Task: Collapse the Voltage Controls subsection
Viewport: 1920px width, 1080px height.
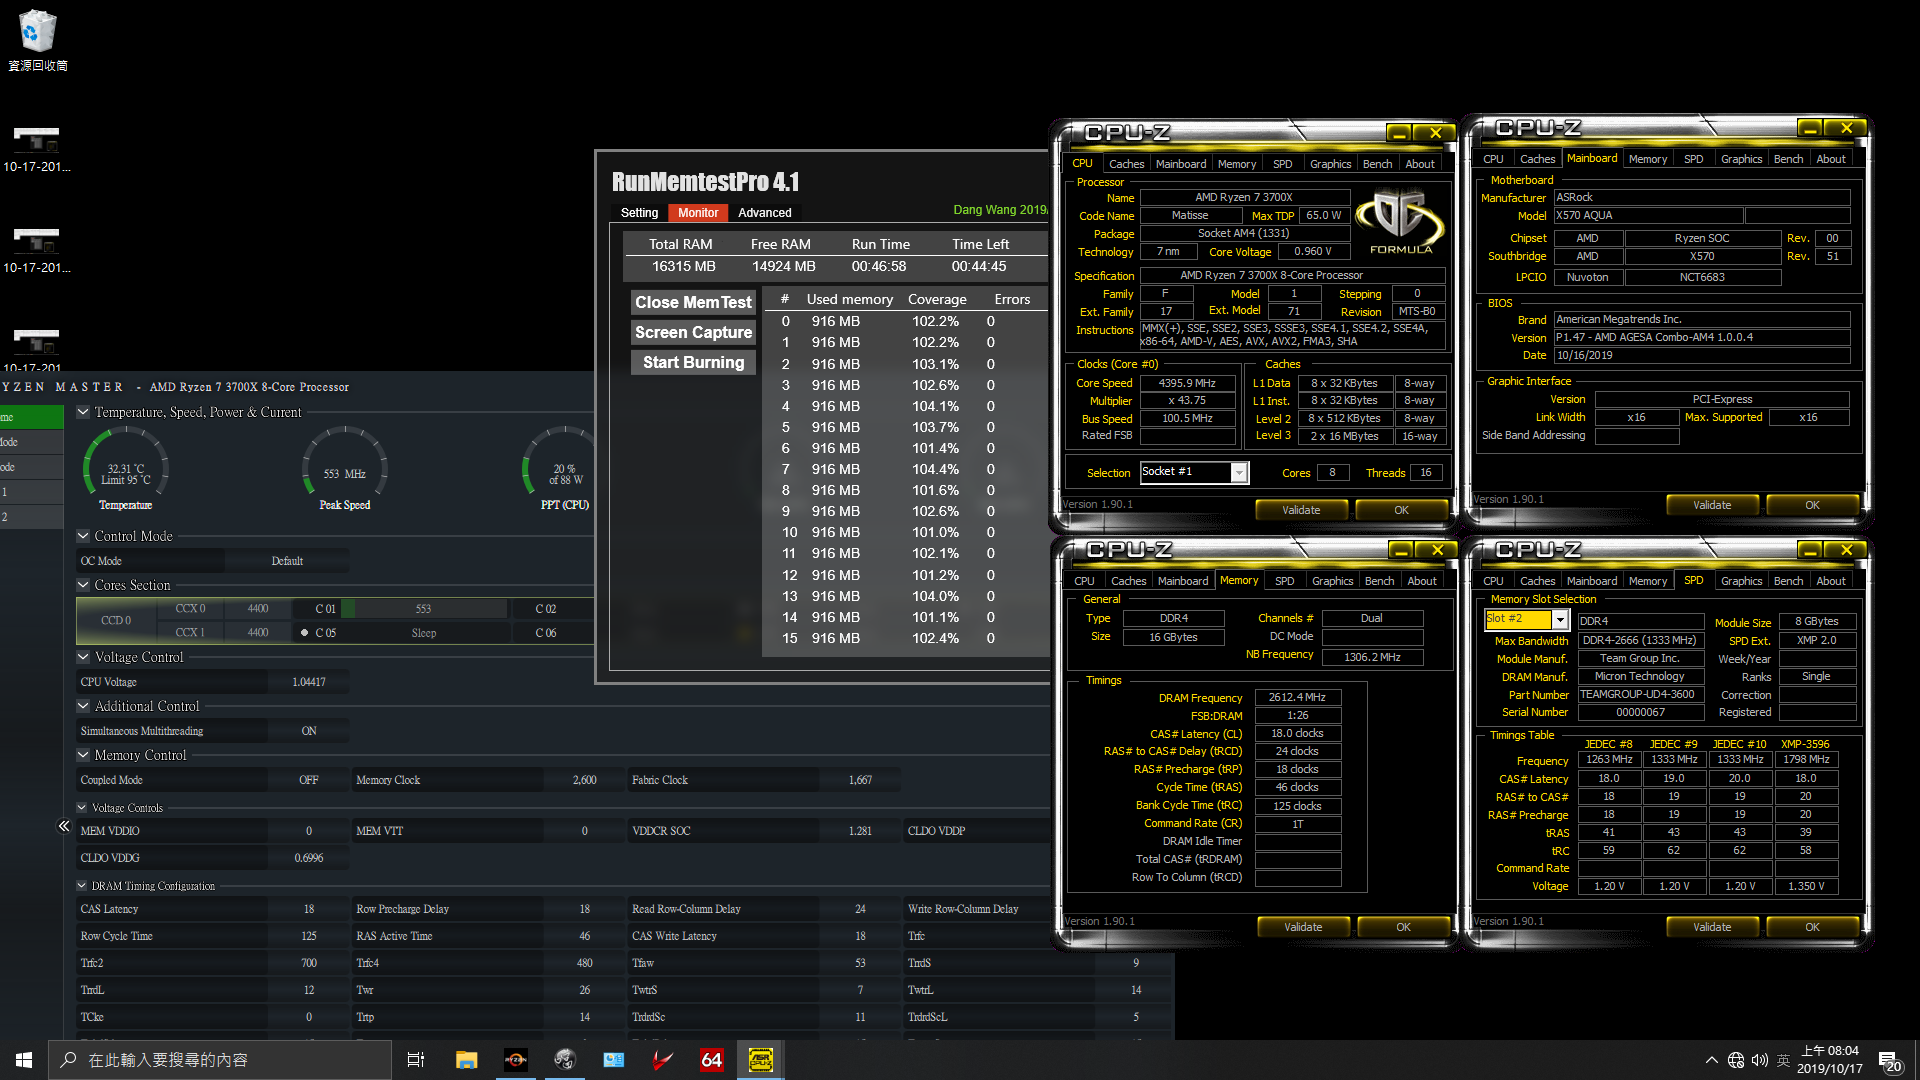Action: (82, 808)
